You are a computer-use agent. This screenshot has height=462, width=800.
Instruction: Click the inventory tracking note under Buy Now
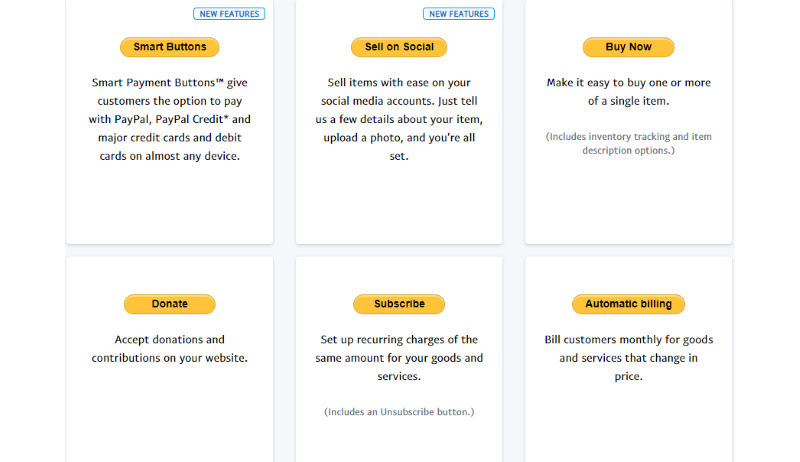(x=629, y=143)
